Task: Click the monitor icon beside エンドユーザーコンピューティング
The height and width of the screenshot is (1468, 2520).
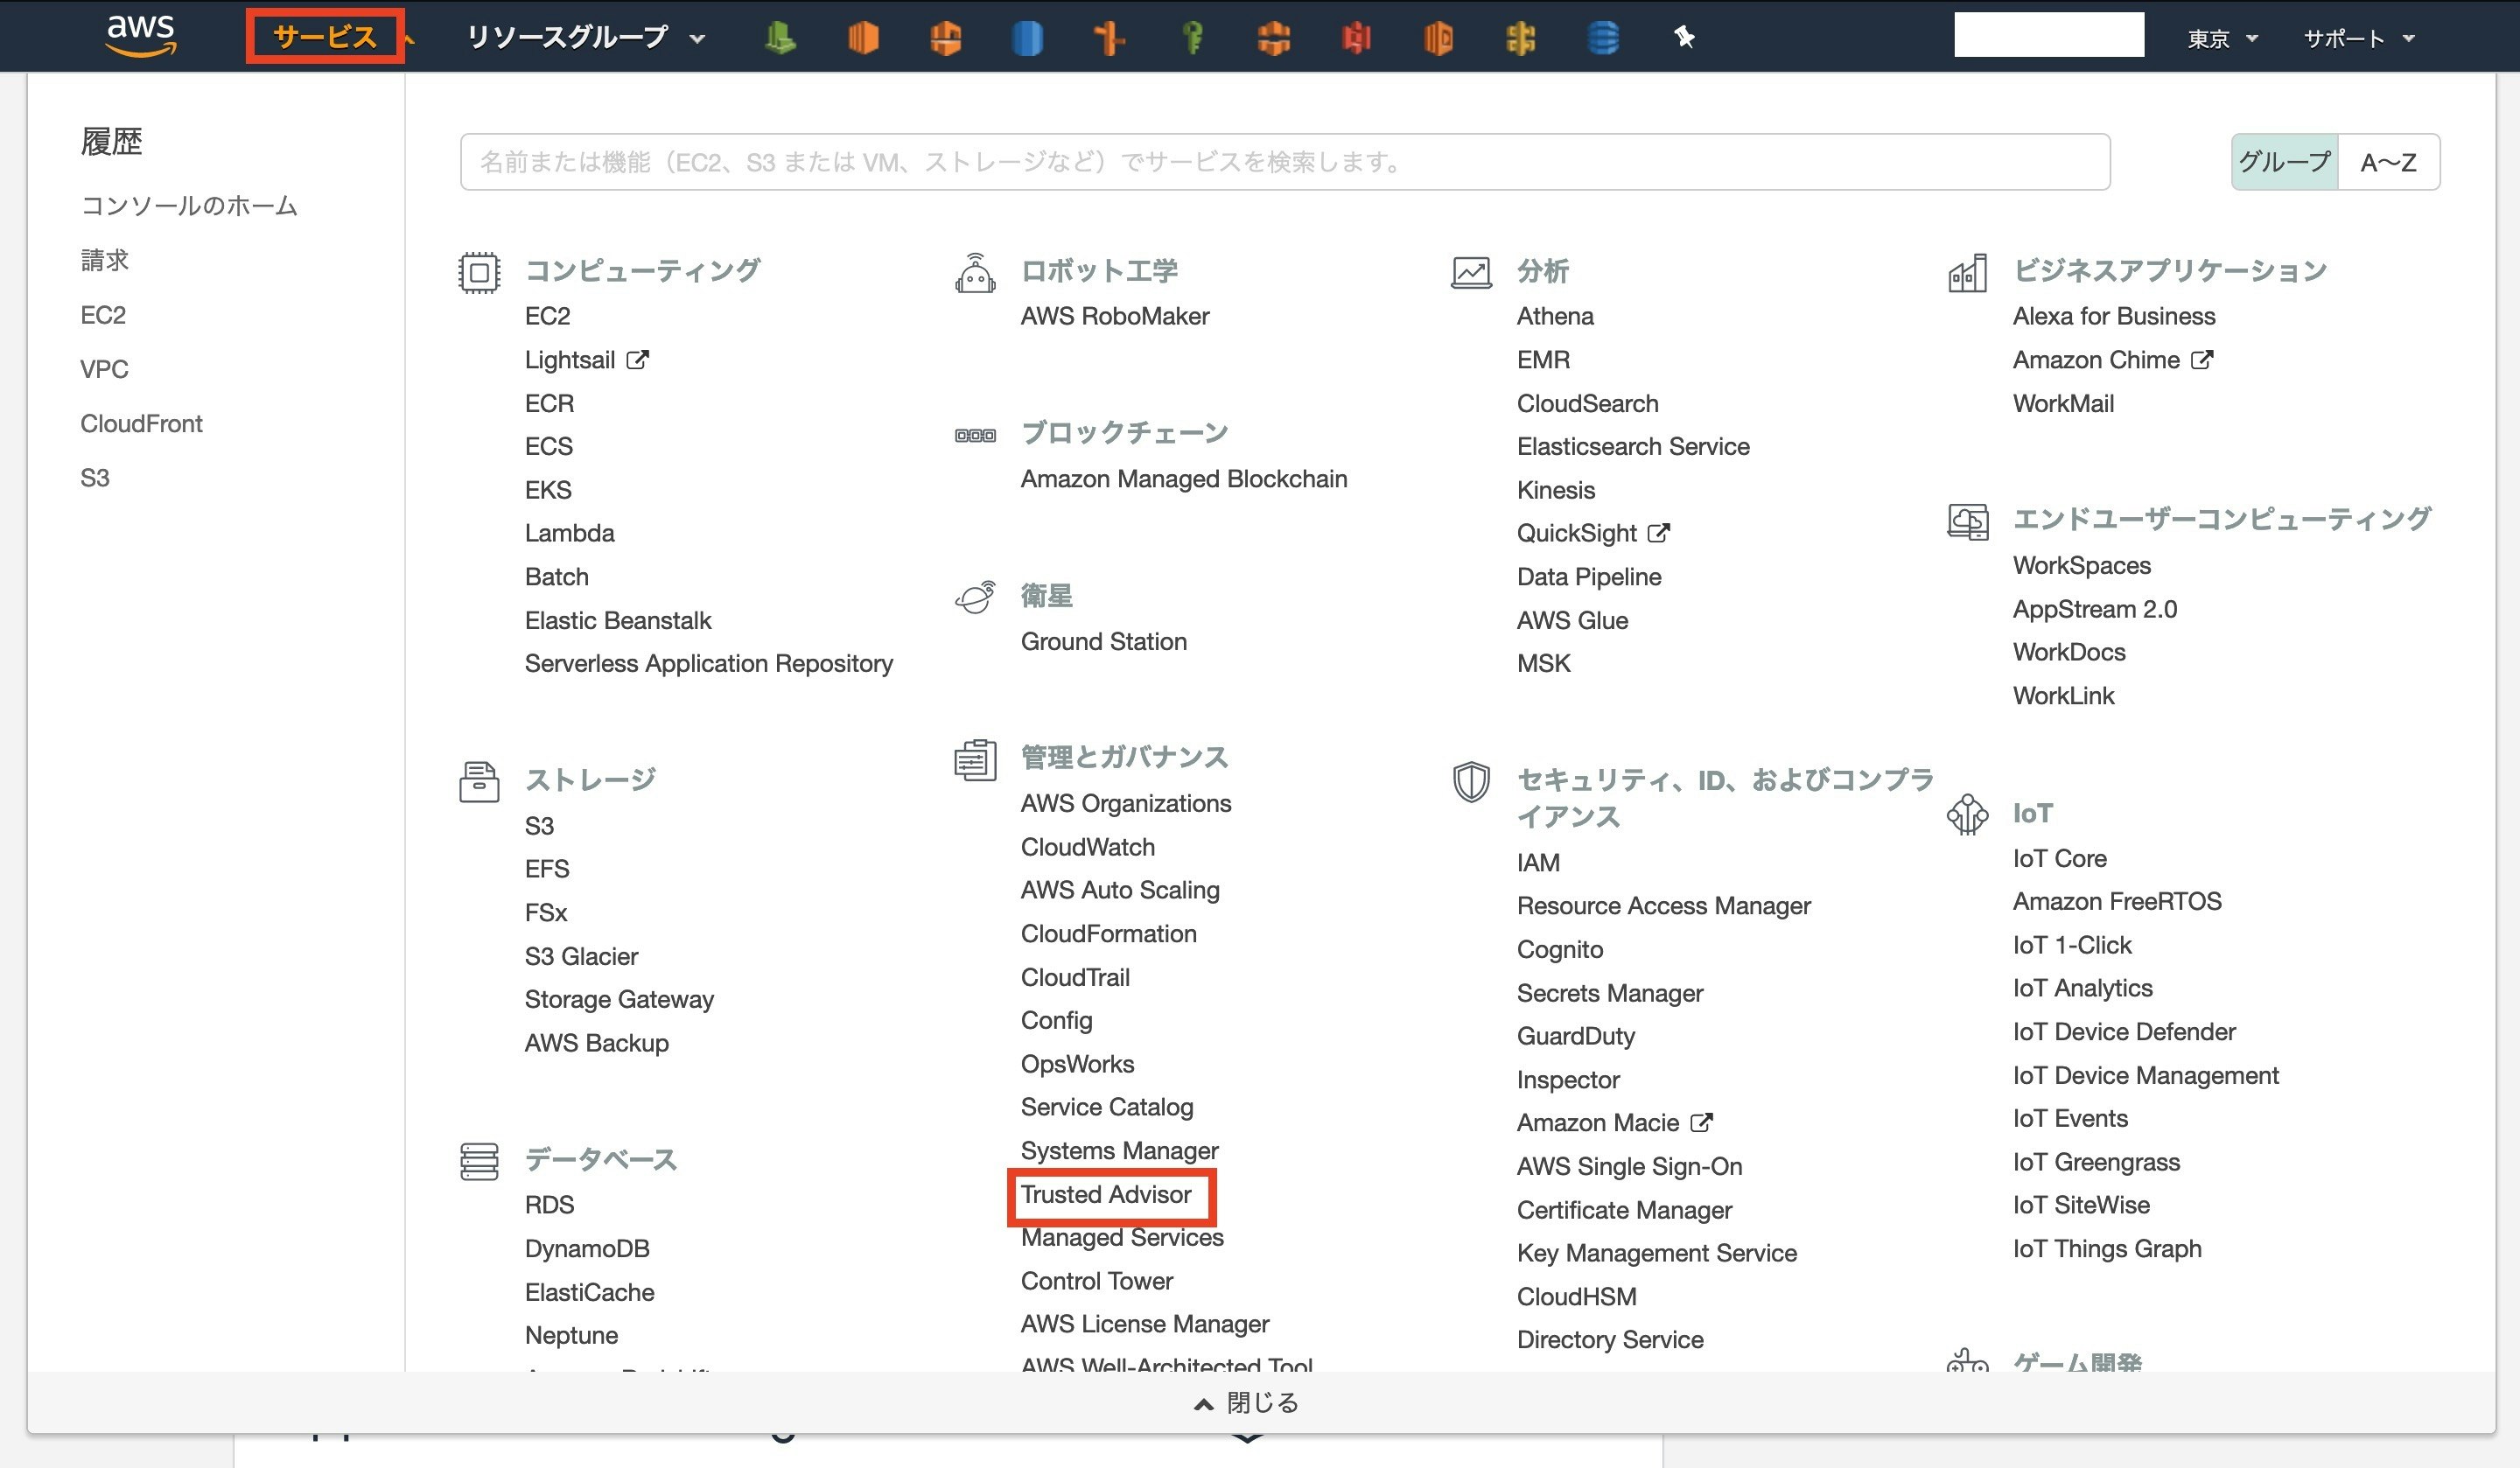Action: 1967,521
